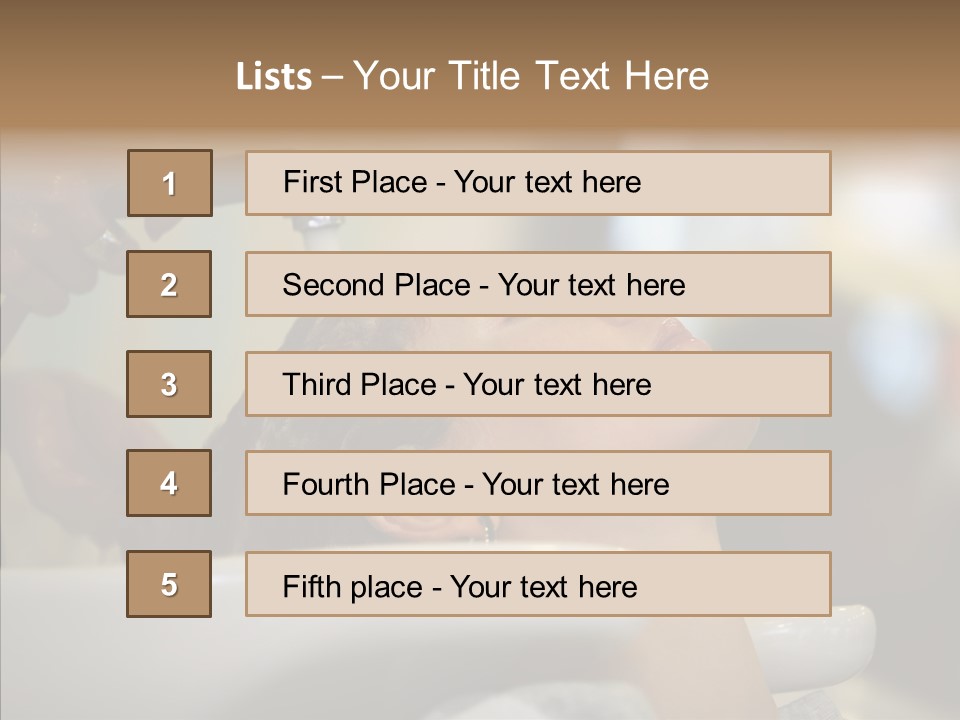Click the words "Fourth Place" in row four
Viewport: 960px width, 720px height.
pos(369,484)
